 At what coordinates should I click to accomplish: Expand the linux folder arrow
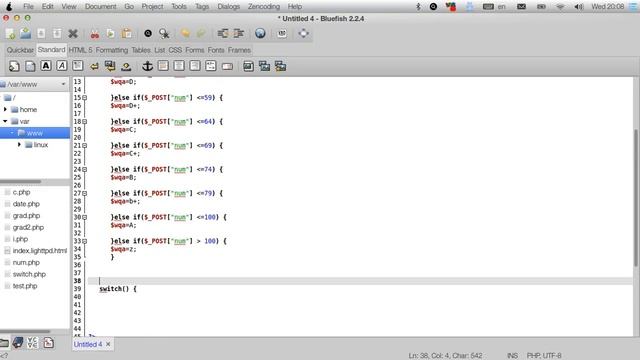click(19, 144)
